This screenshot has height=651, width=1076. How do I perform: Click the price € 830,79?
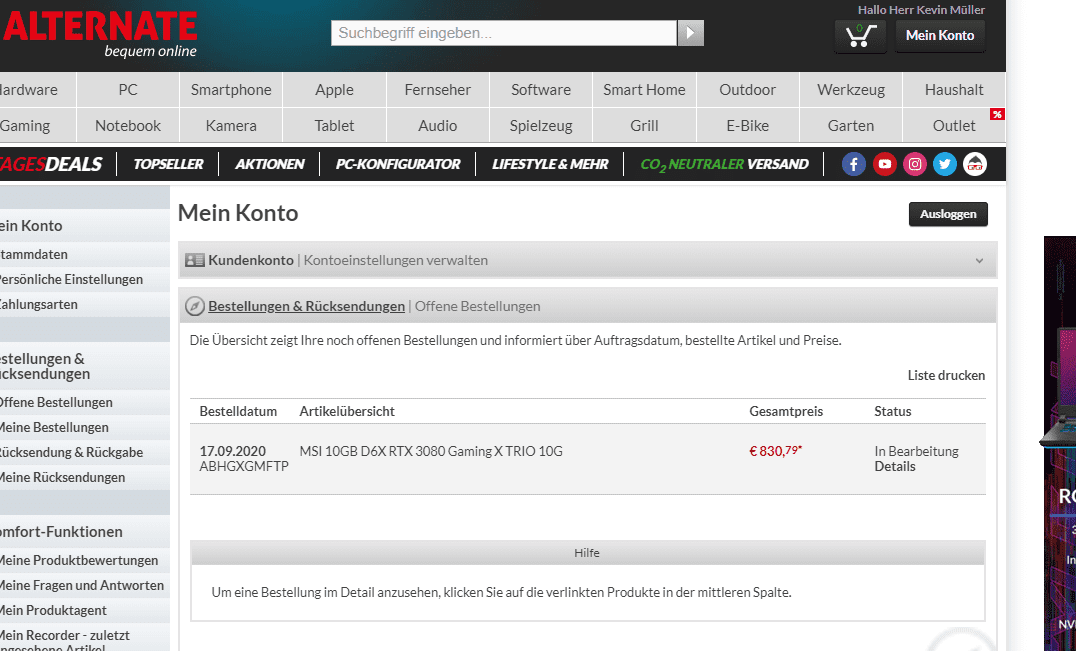tap(775, 451)
